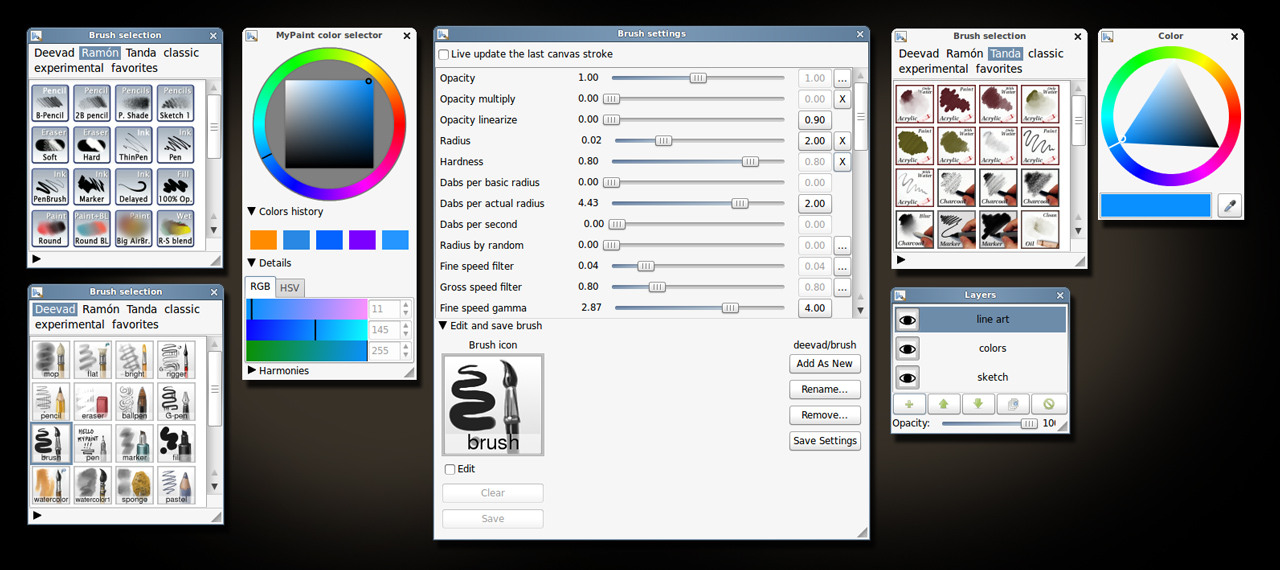The image size is (1280, 570).
Task: Select the G-pen brush
Action: (176, 402)
